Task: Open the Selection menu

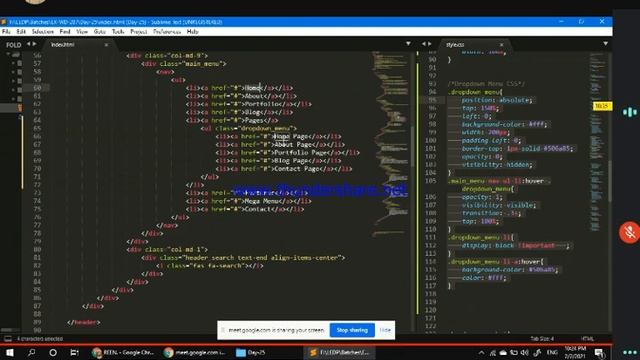Action: (x=42, y=31)
